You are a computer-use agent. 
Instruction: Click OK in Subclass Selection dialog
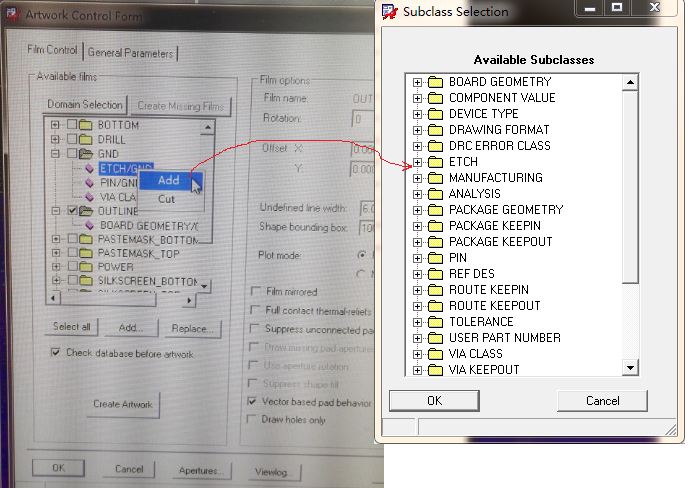click(434, 400)
